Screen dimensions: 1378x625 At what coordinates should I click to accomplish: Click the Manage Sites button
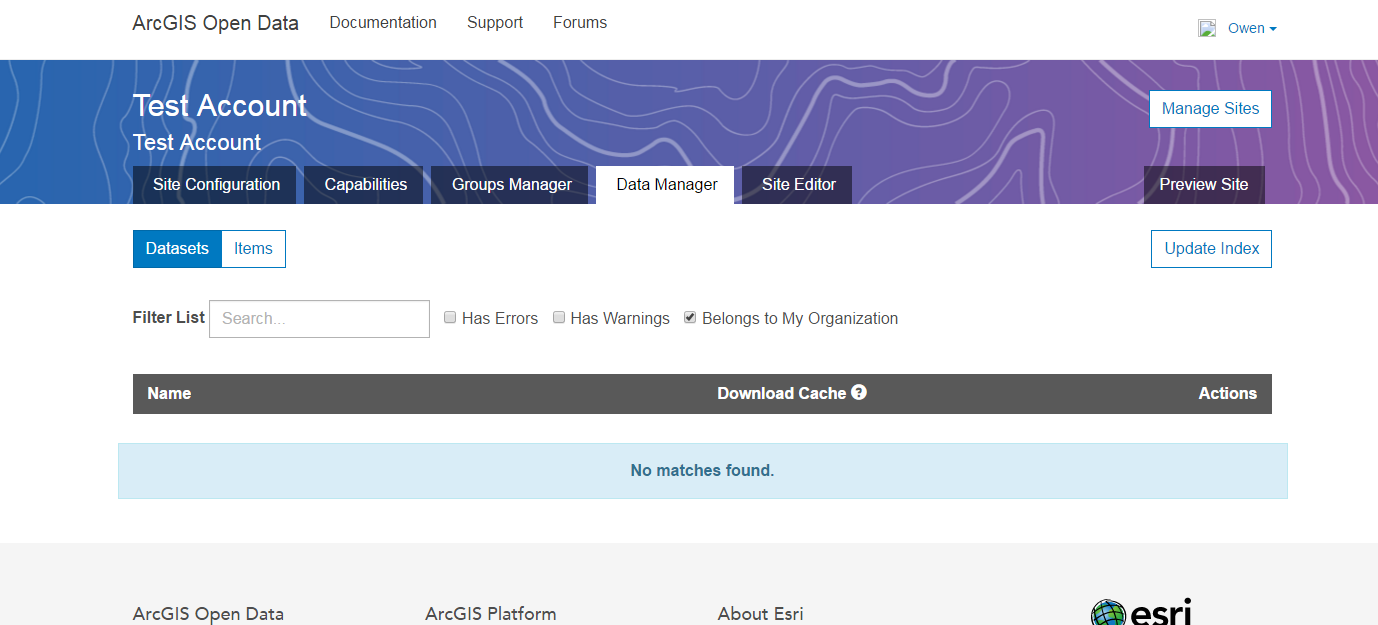[x=1210, y=109]
